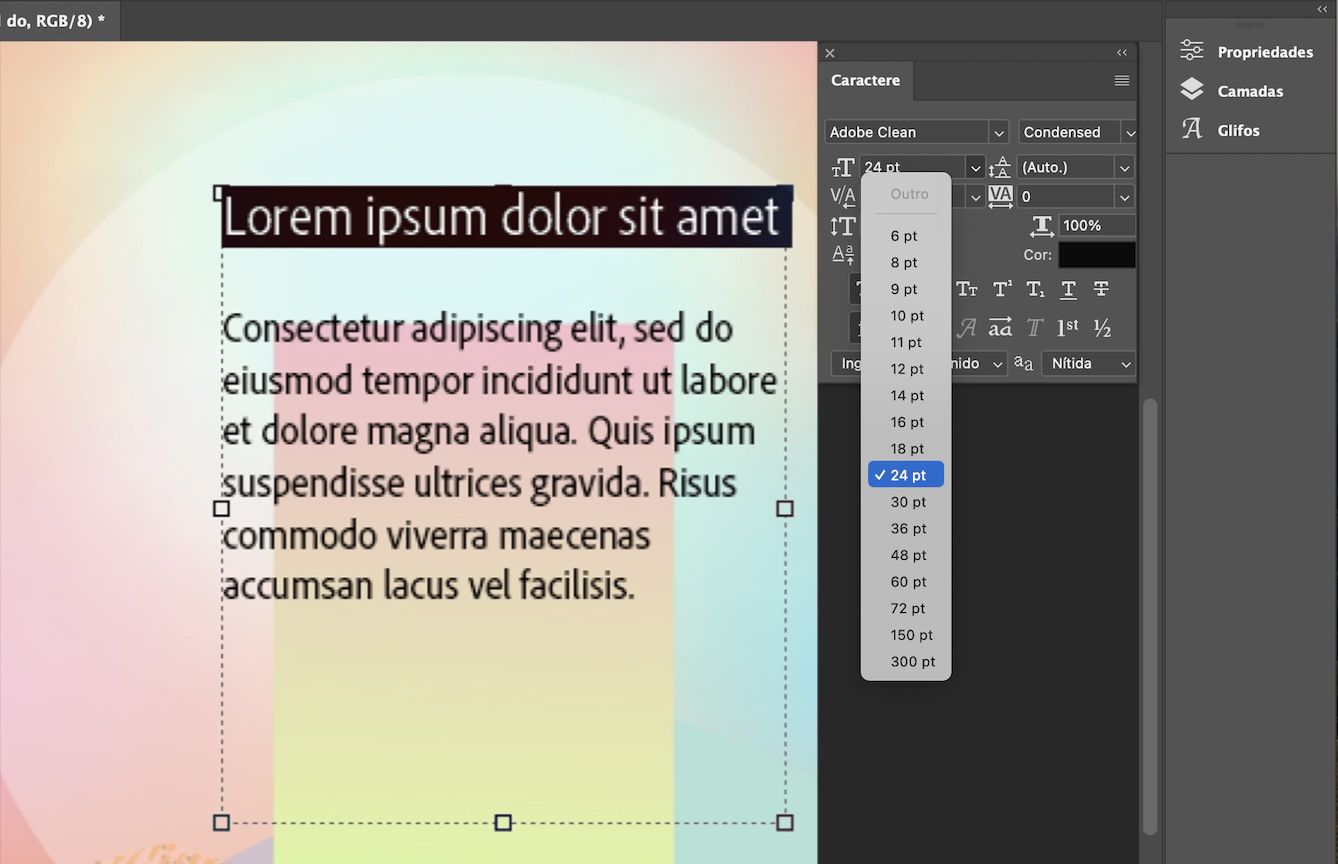
Task: Select 36 pt from the size list
Action: click(x=906, y=528)
